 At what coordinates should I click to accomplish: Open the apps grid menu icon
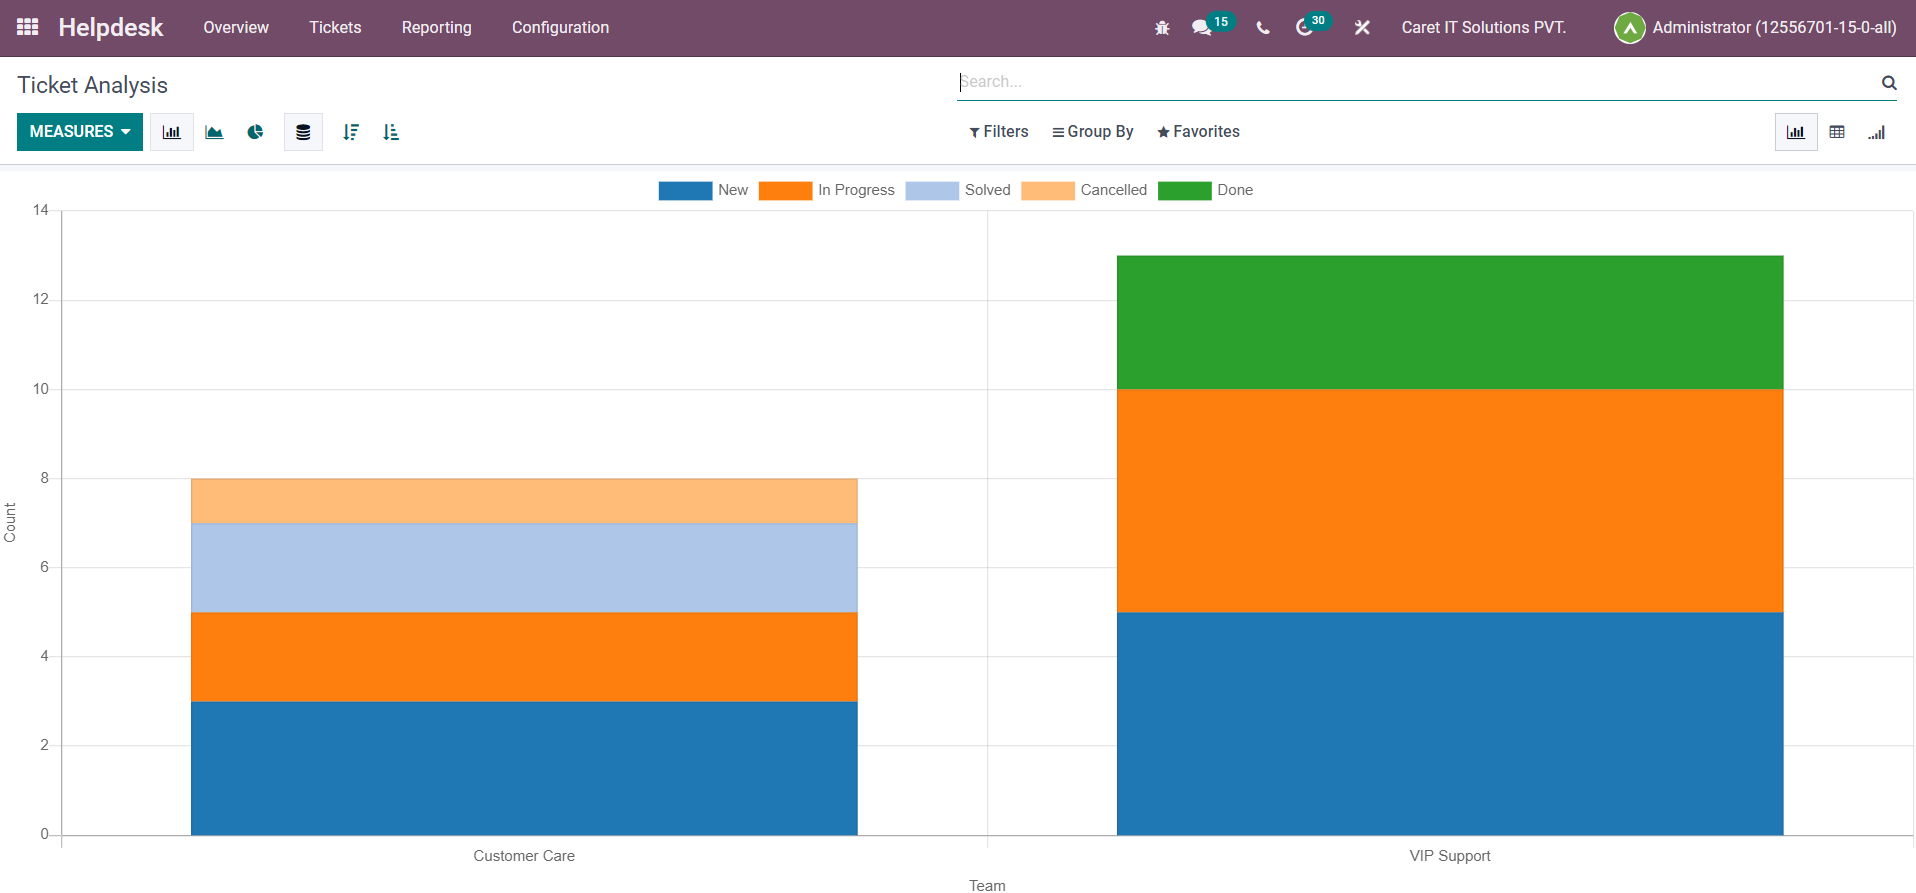click(28, 27)
